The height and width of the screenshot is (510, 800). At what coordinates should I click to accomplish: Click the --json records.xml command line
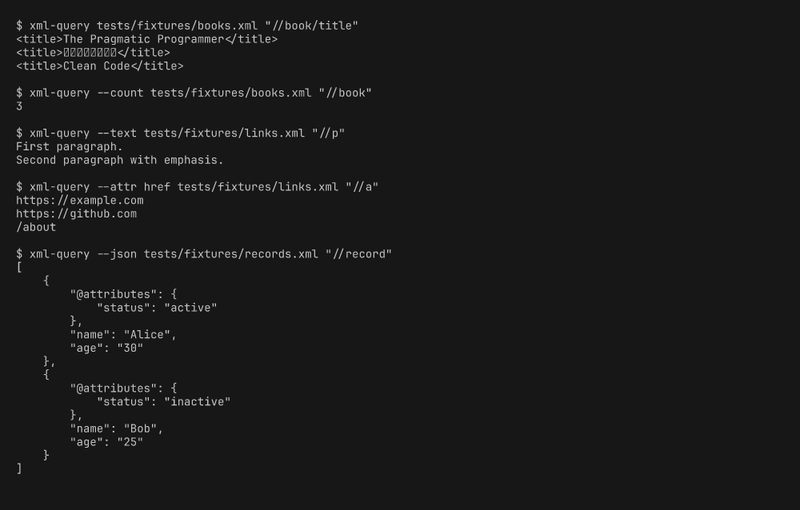coord(204,254)
